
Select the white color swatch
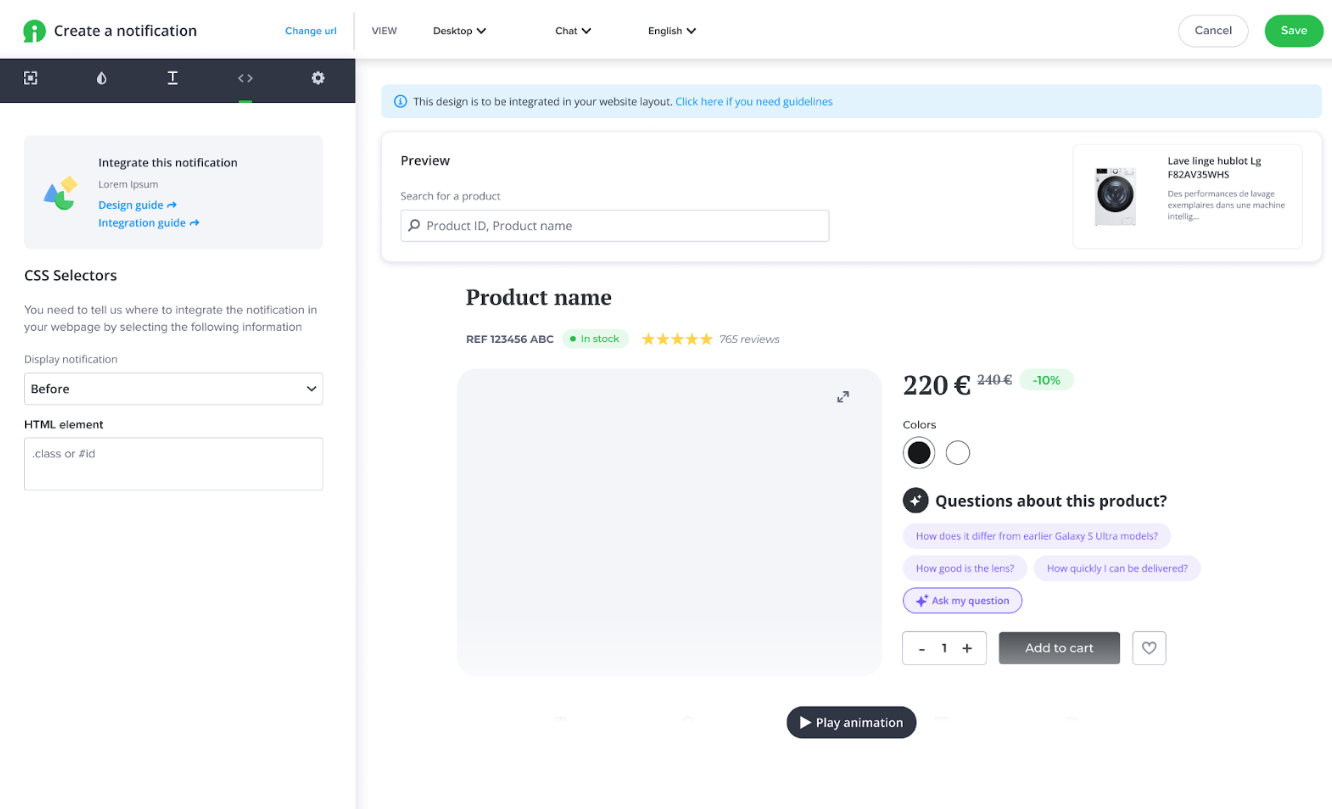point(958,453)
